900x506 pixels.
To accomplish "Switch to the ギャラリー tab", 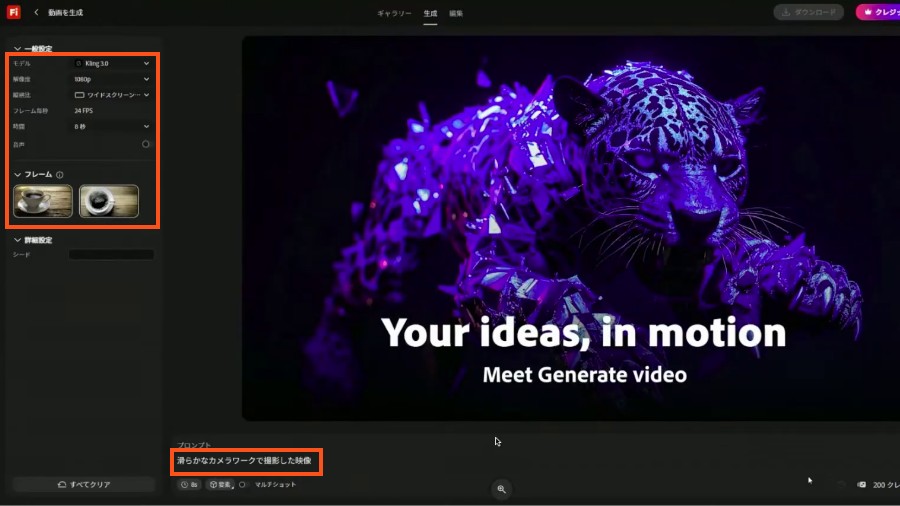I will pyautogui.click(x=394, y=13).
